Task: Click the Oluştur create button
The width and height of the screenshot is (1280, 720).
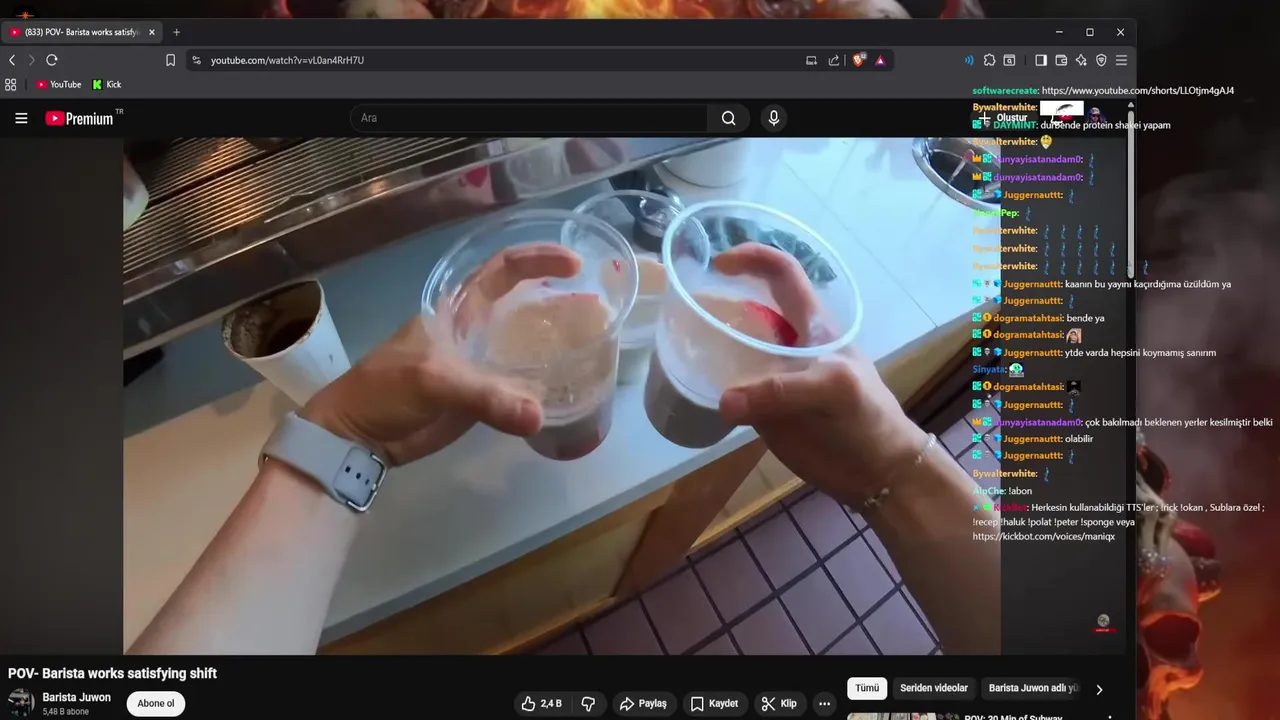Action: coord(1003,118)
